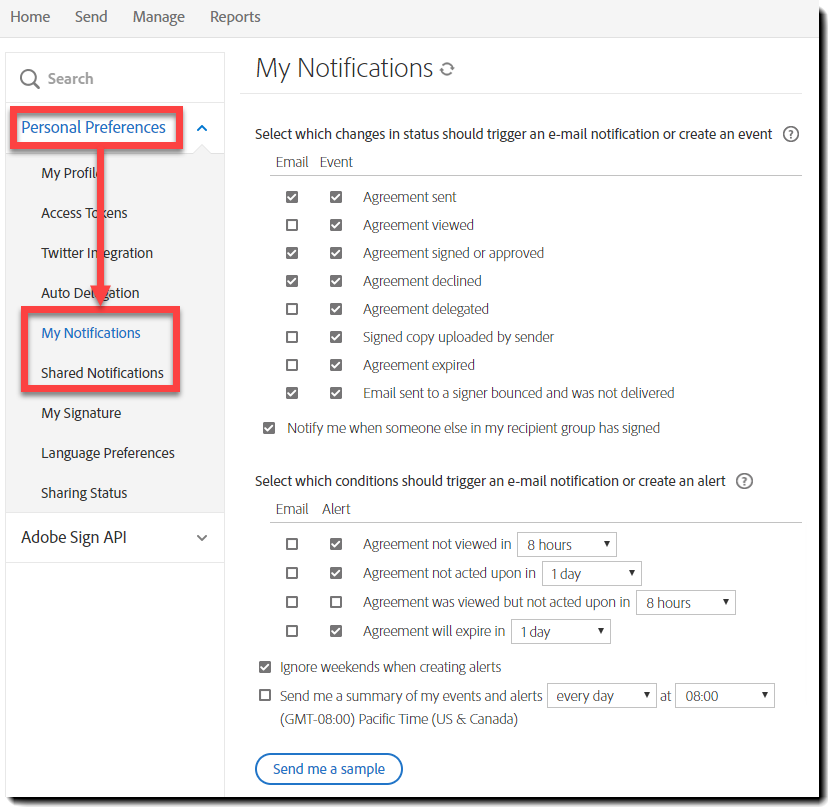Toggle notify when recipient group member signs
828x807 pixels.
tap(268, 427)
